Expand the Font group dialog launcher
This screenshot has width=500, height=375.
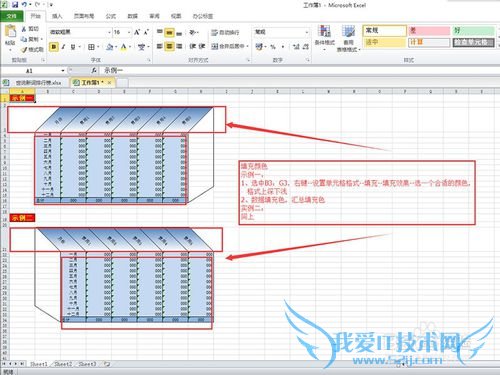coord(149,60)
